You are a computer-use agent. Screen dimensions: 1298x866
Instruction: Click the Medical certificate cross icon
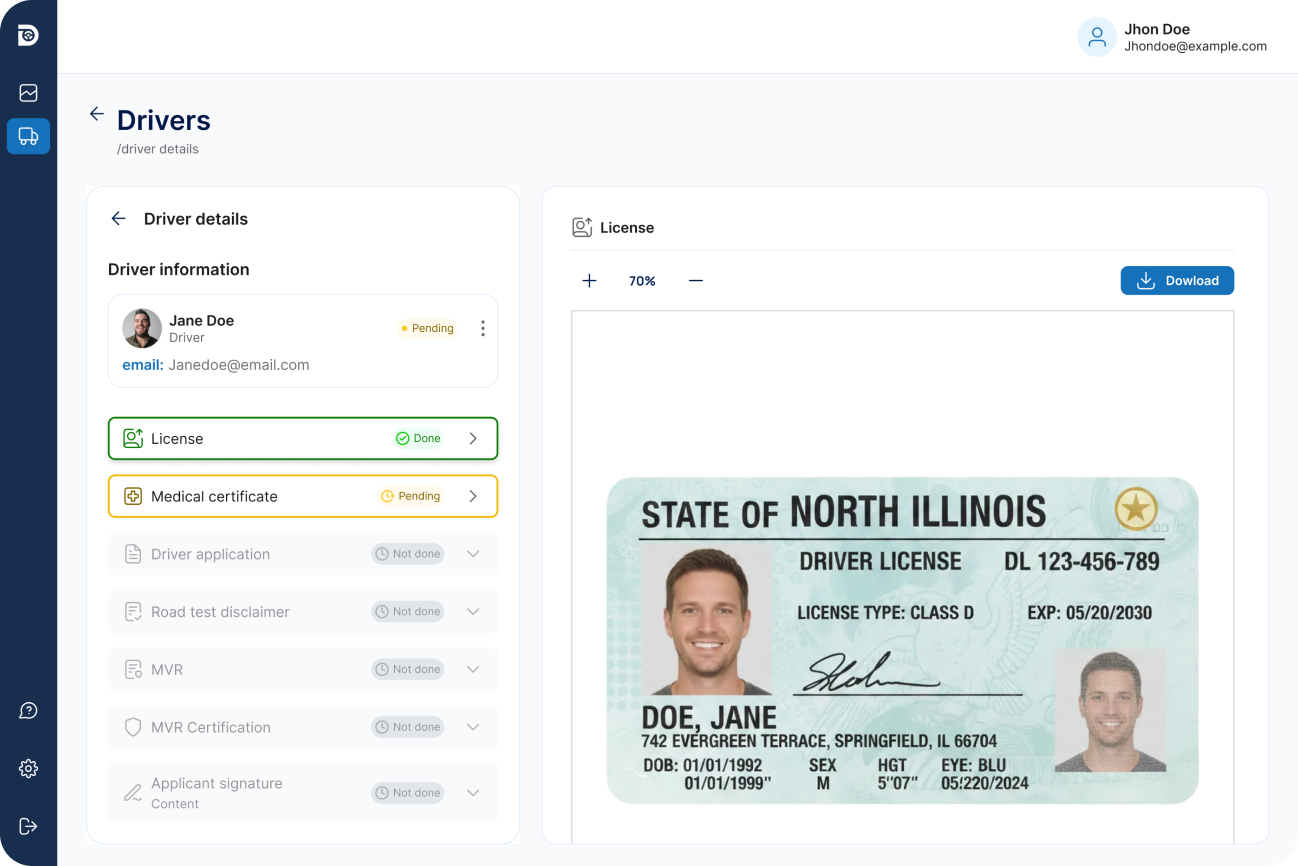[133, 496]
